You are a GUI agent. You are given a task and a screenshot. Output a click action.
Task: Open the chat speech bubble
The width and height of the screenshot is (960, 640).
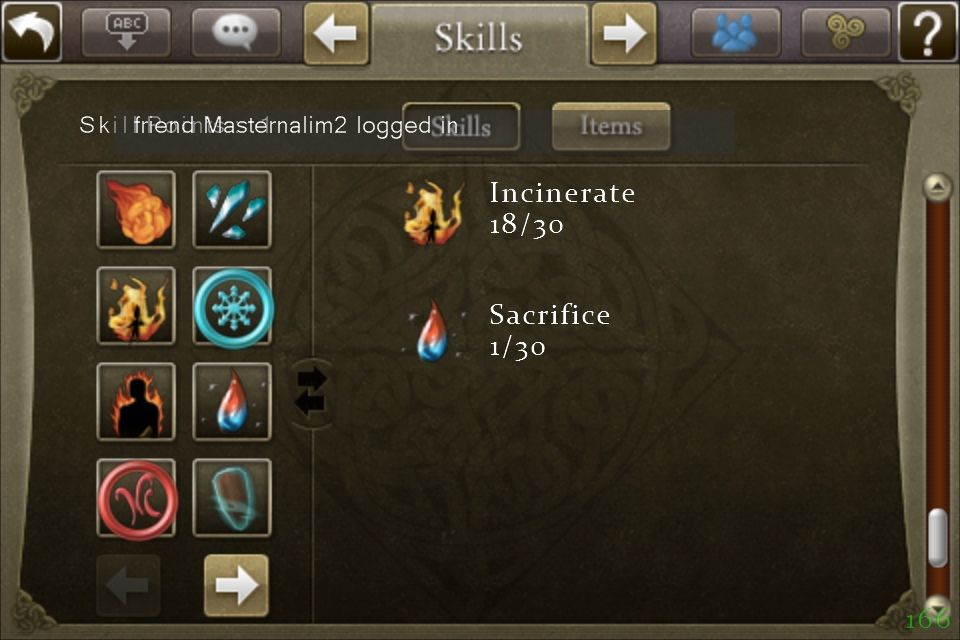(x=236, y=32)
